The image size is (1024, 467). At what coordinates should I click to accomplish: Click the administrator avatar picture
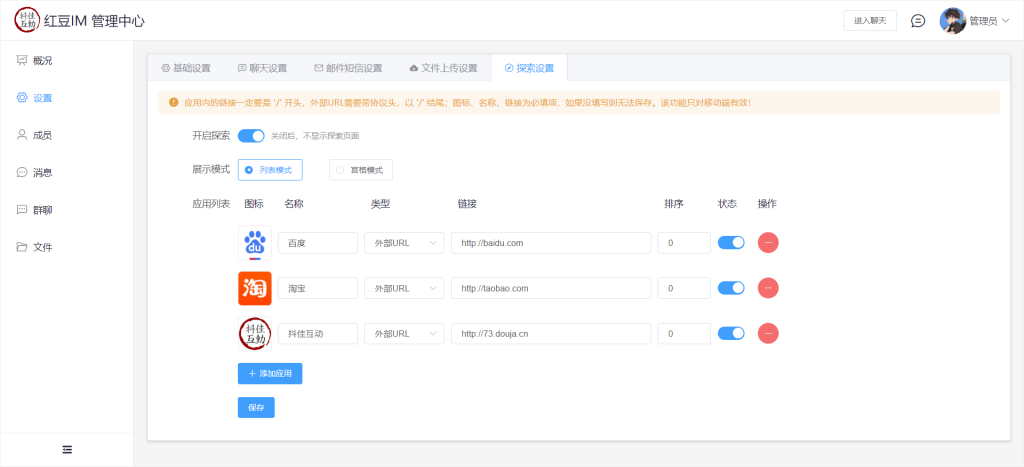pos(952,21)
